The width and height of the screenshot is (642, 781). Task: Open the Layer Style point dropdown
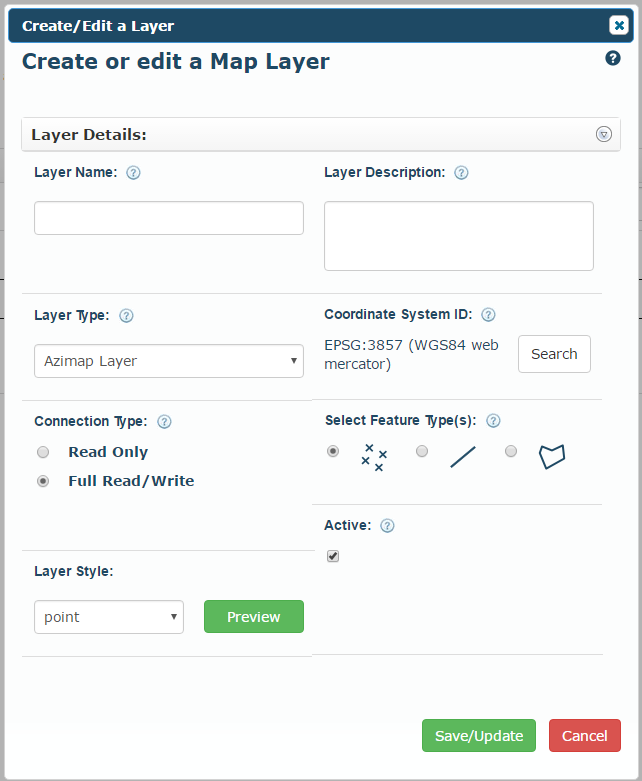109,617
